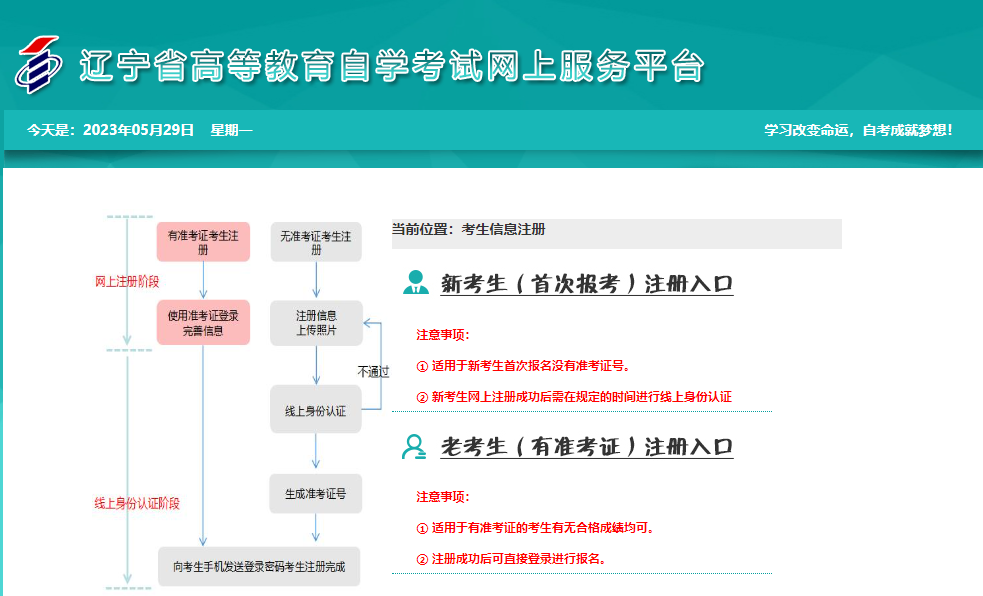Screen dimensions: 983x596
Task: Click the 无准考证考生注册 flowchart box
Action: click(x=316, y=242)
